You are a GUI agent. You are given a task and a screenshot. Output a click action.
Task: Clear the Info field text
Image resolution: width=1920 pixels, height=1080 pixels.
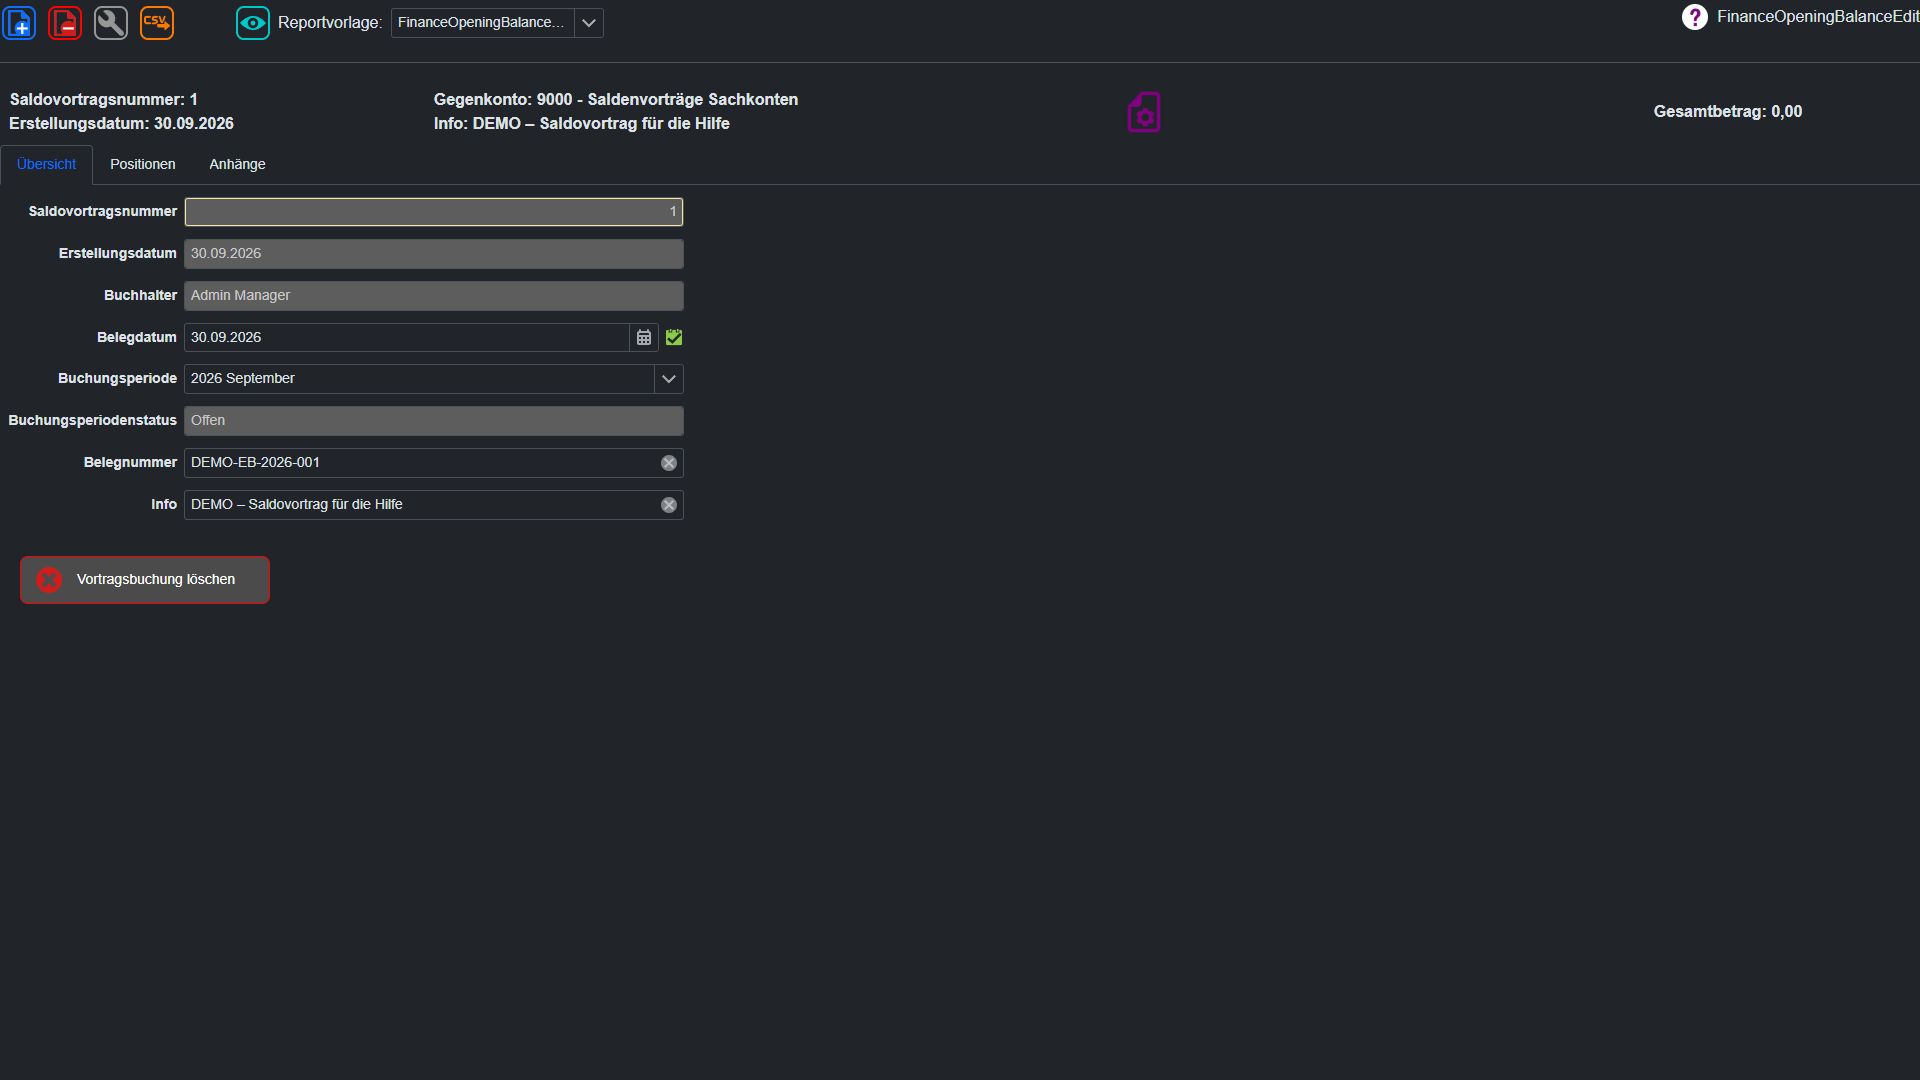click(669, 505)
